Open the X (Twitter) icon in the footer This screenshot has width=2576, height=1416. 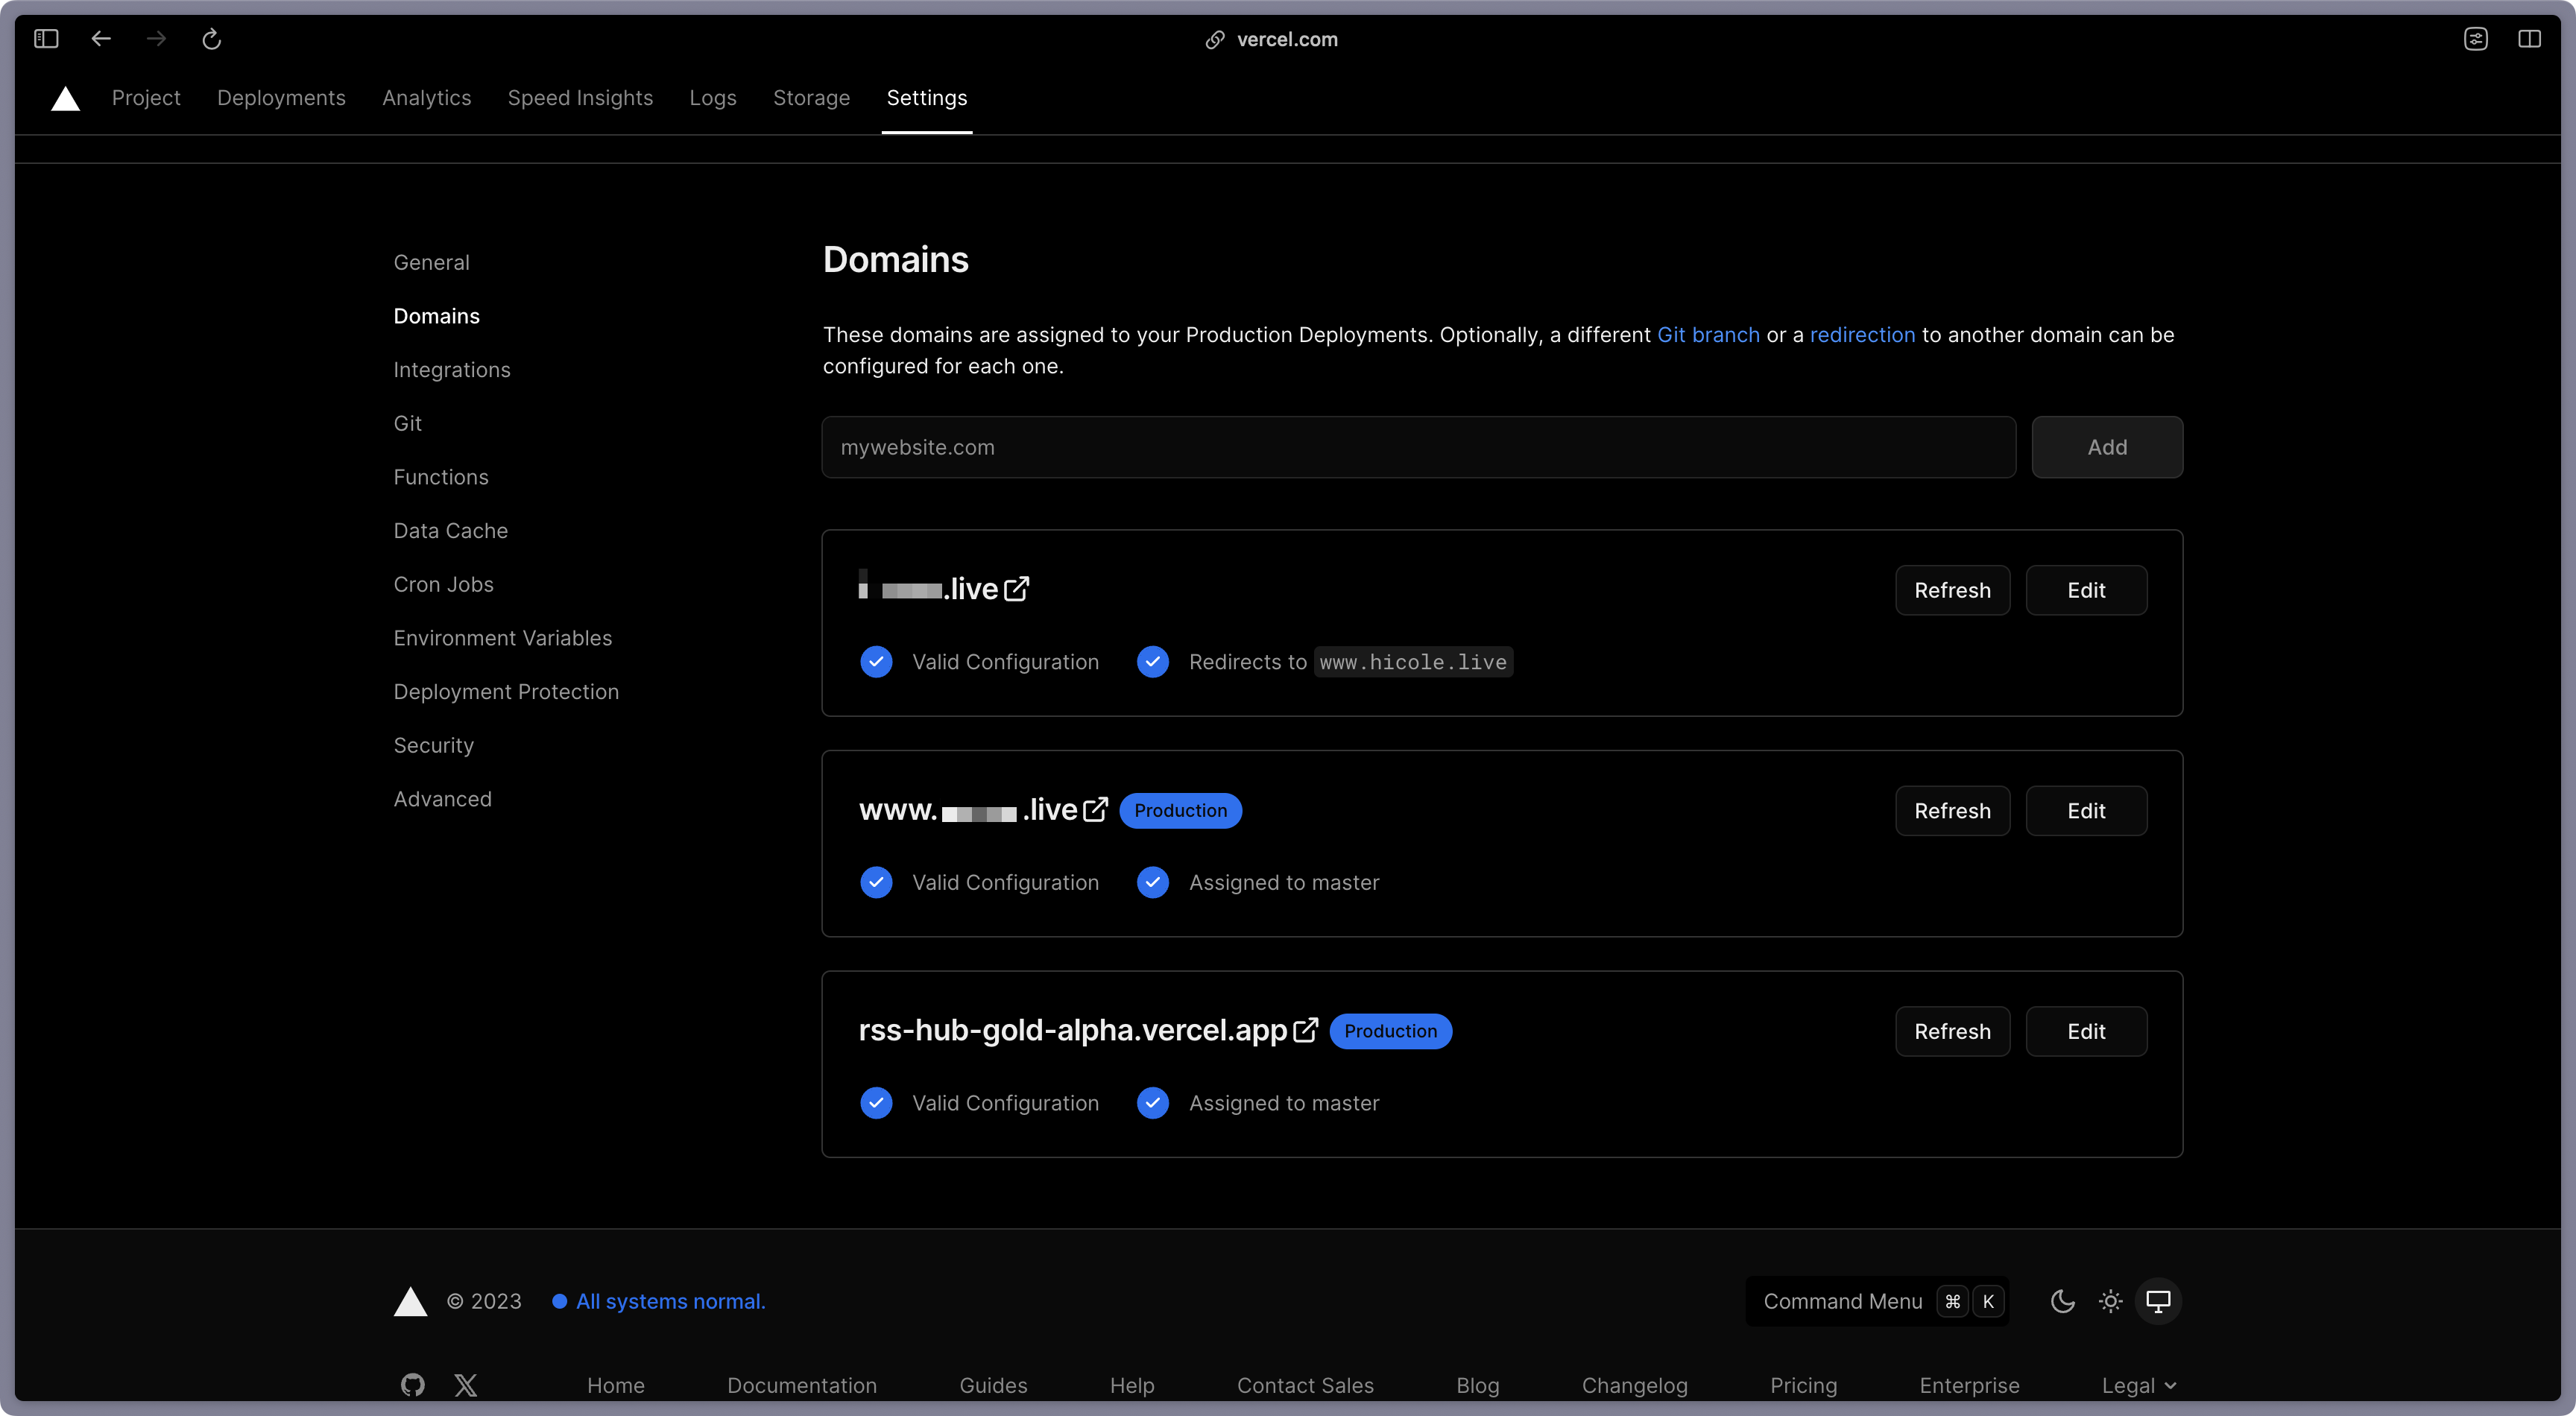[466, 1385]
